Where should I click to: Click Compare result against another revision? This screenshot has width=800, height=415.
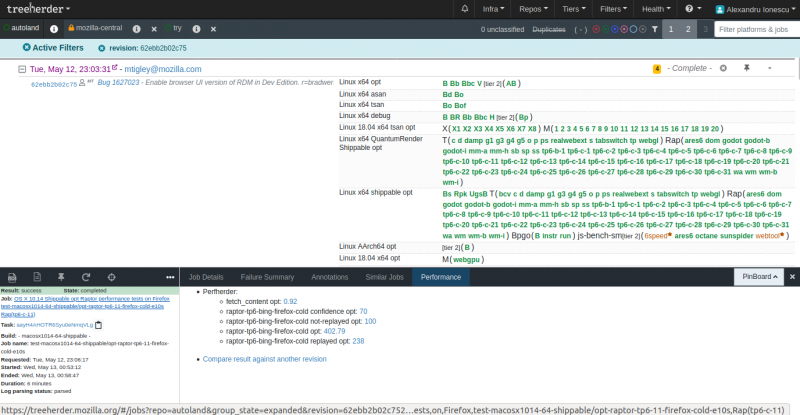coord(264,359)
